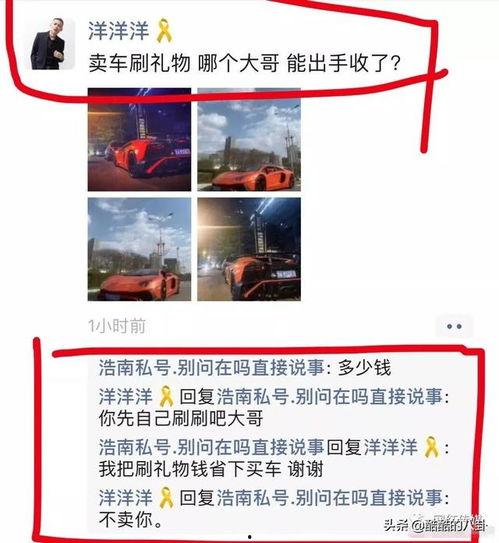This screenshot has width=499, height=543.
Task: Open the two-dot like/comment menu button
Action: [x=454, y=326]
